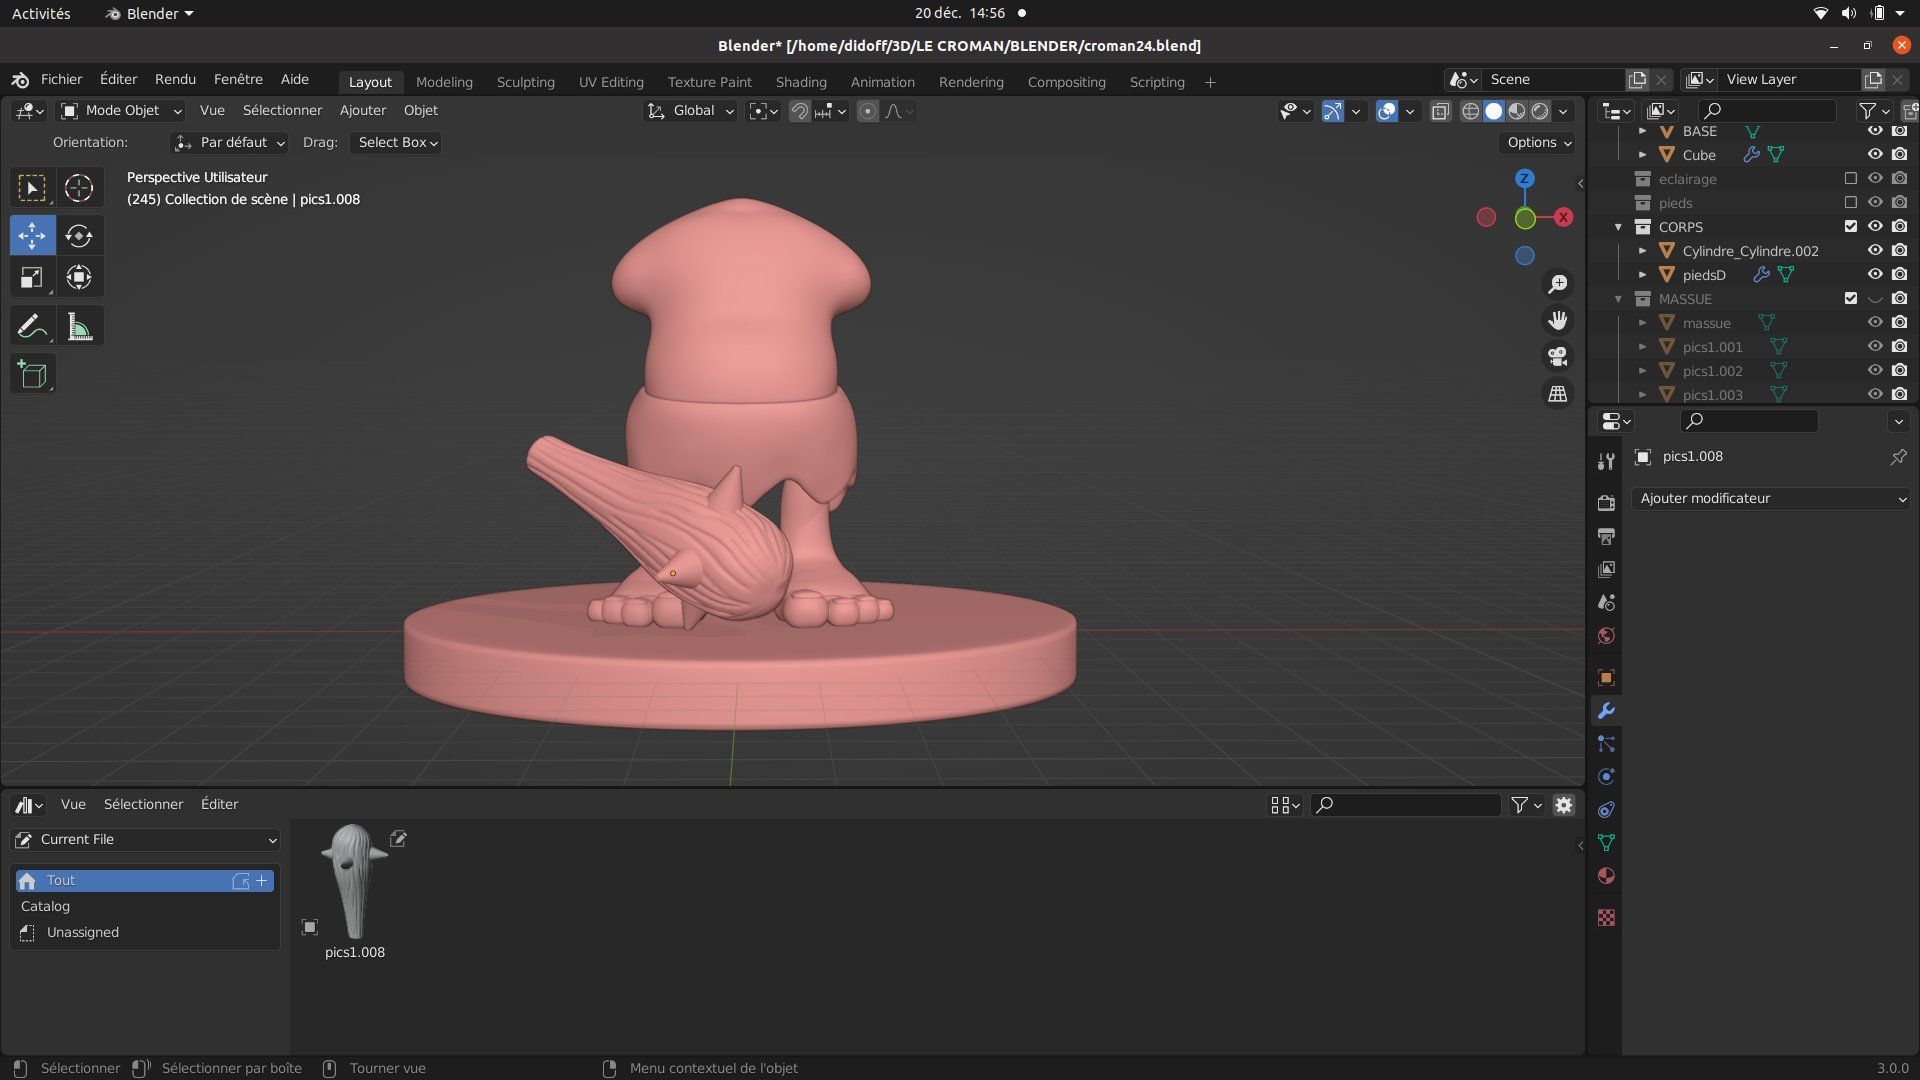The height and width of the screenshot is (1080, 1920).
Task: Open the Modifiers wrench tab
Action: point(1606,711)
